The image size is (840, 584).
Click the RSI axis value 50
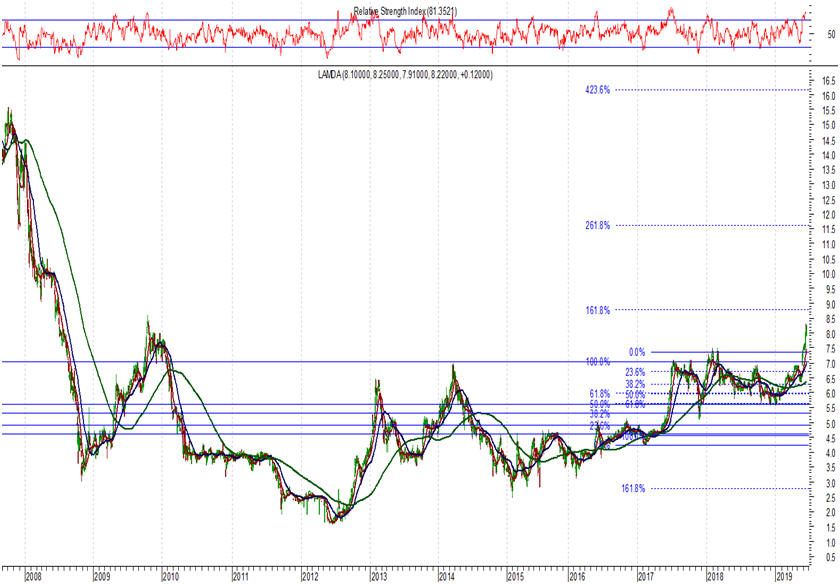pyautogui.click(x=831, y=34)
